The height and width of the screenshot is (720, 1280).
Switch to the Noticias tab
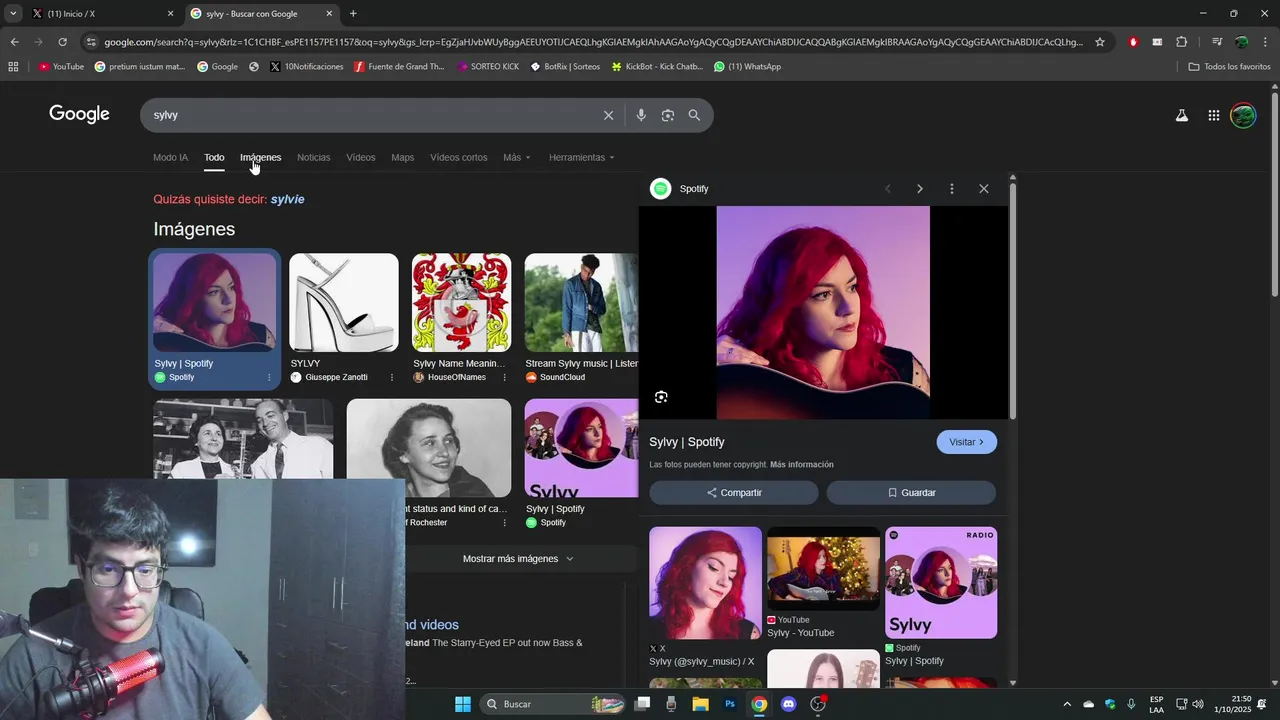313,158
